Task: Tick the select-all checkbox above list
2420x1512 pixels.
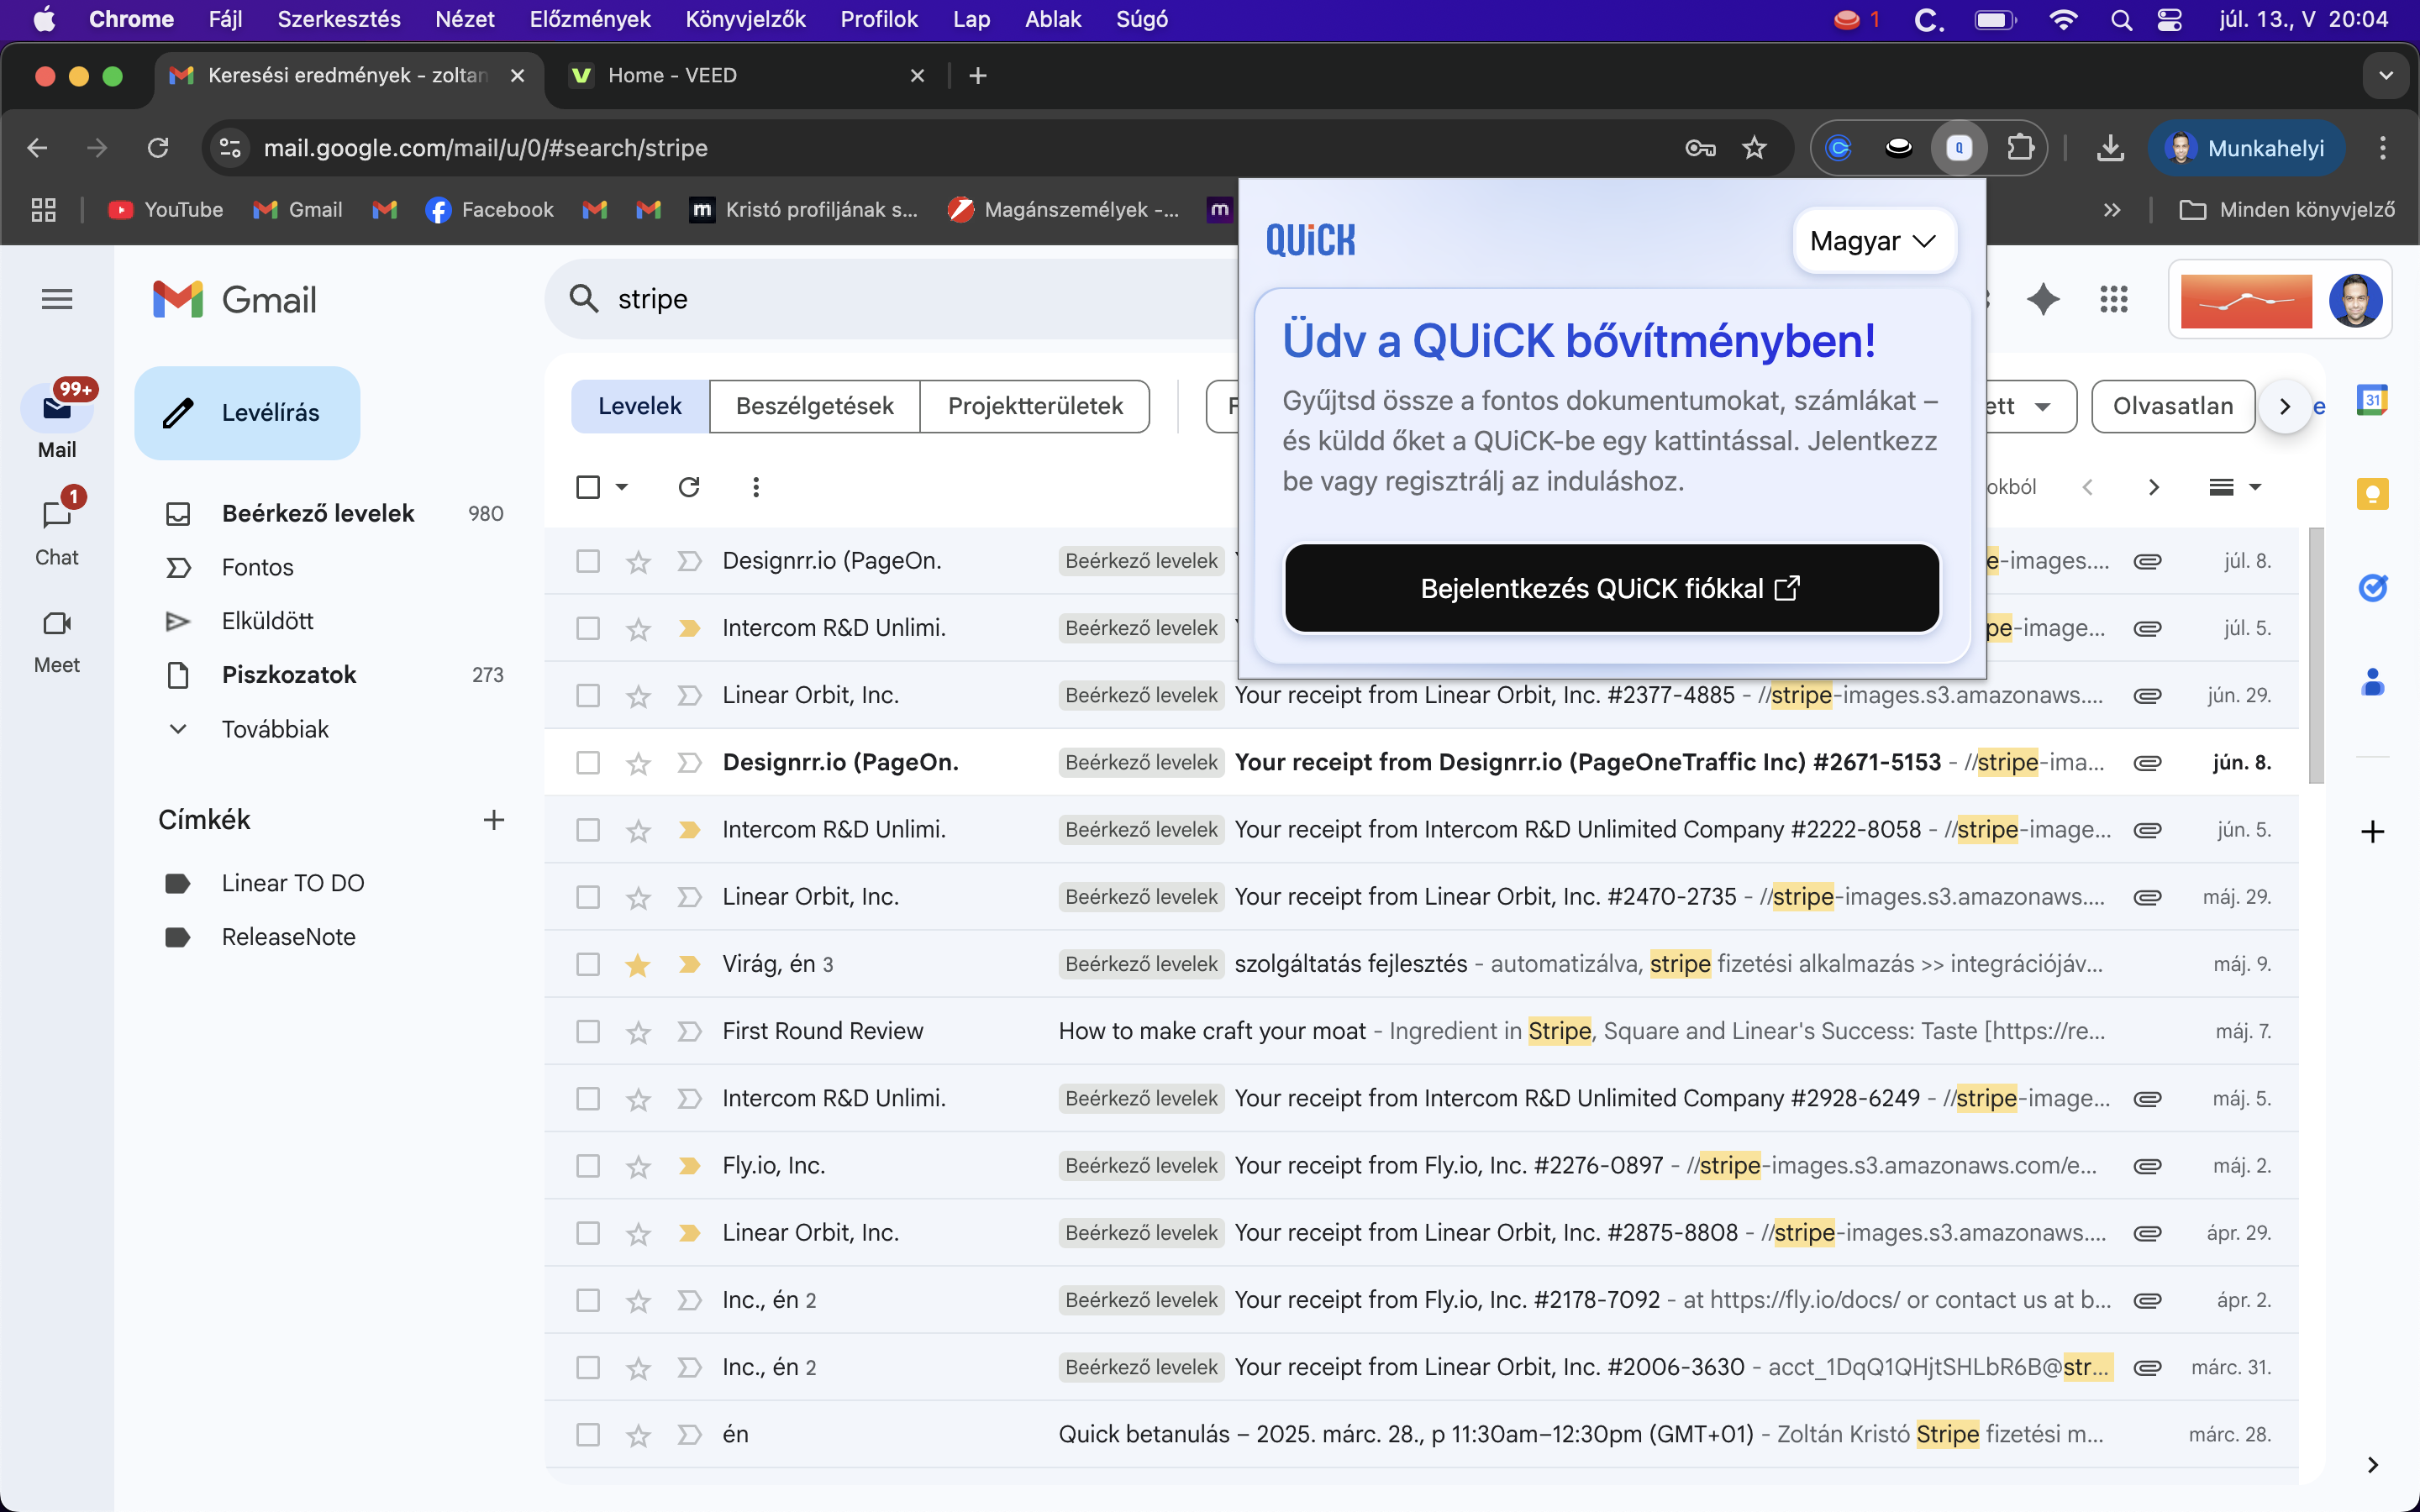Action: (x=588, y=487)
